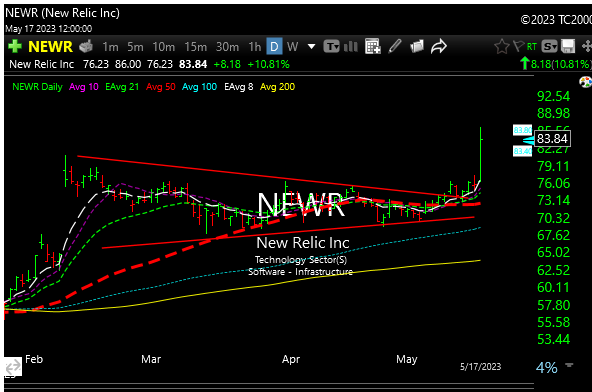The width and height of the screenshot is (592, 392).
Task: Click the New Relic Inc name in quote row
Action: coord(42,65)
